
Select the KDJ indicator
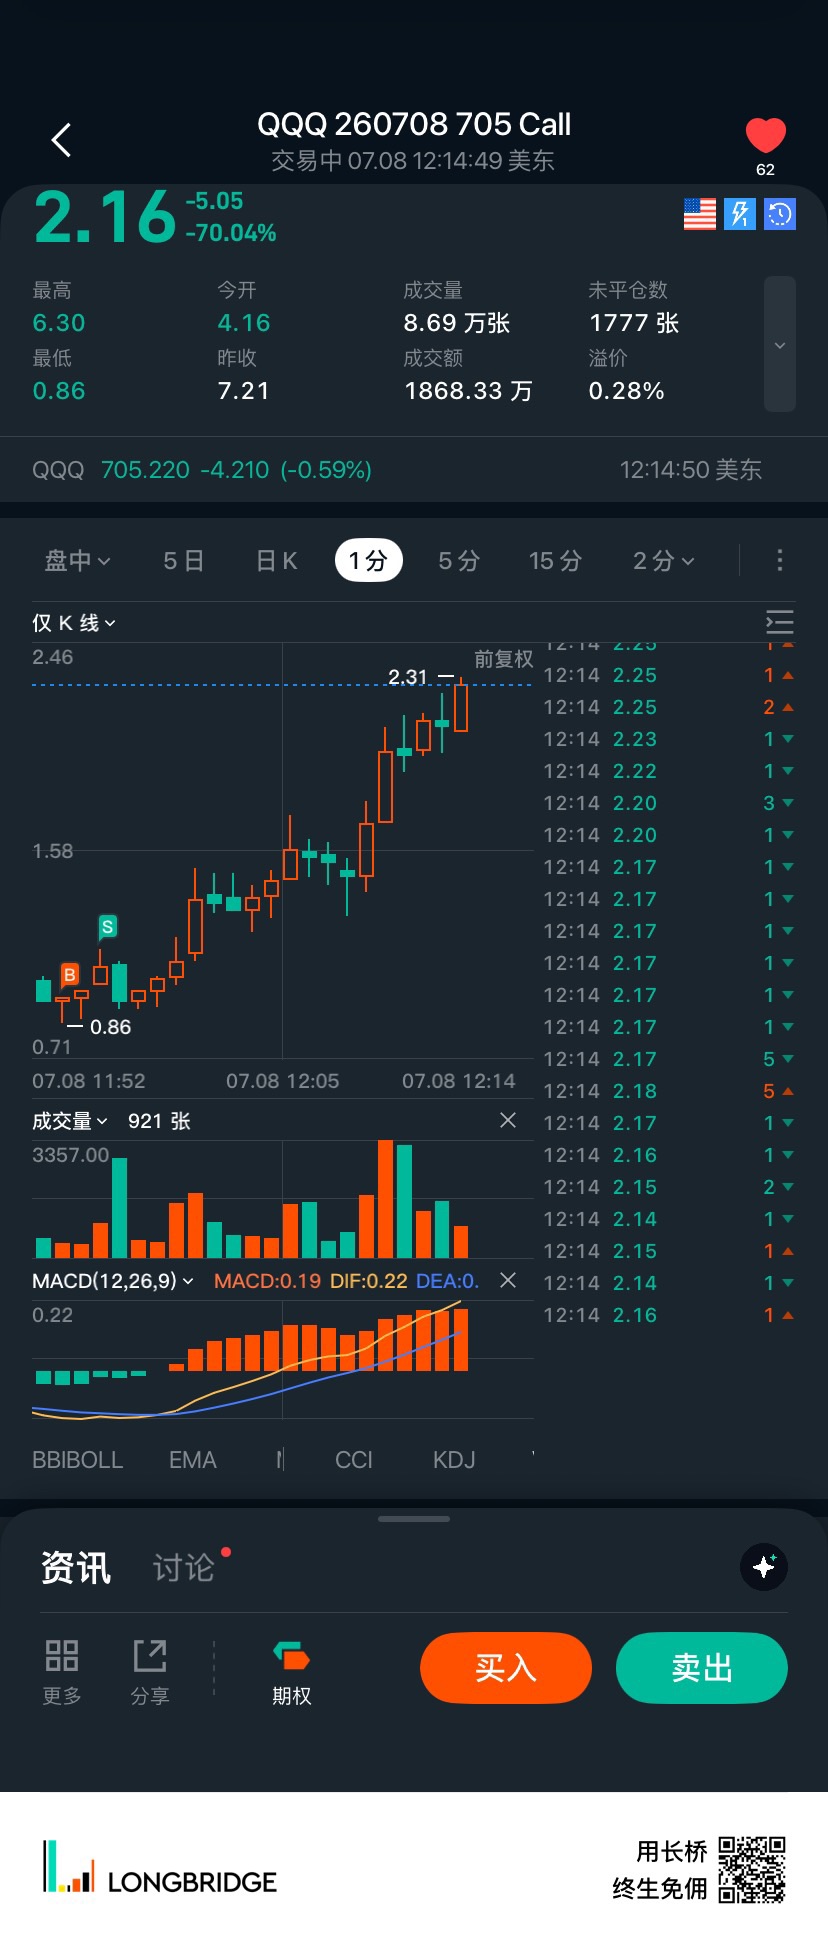pyautogui.click(x=454, y=1460)
